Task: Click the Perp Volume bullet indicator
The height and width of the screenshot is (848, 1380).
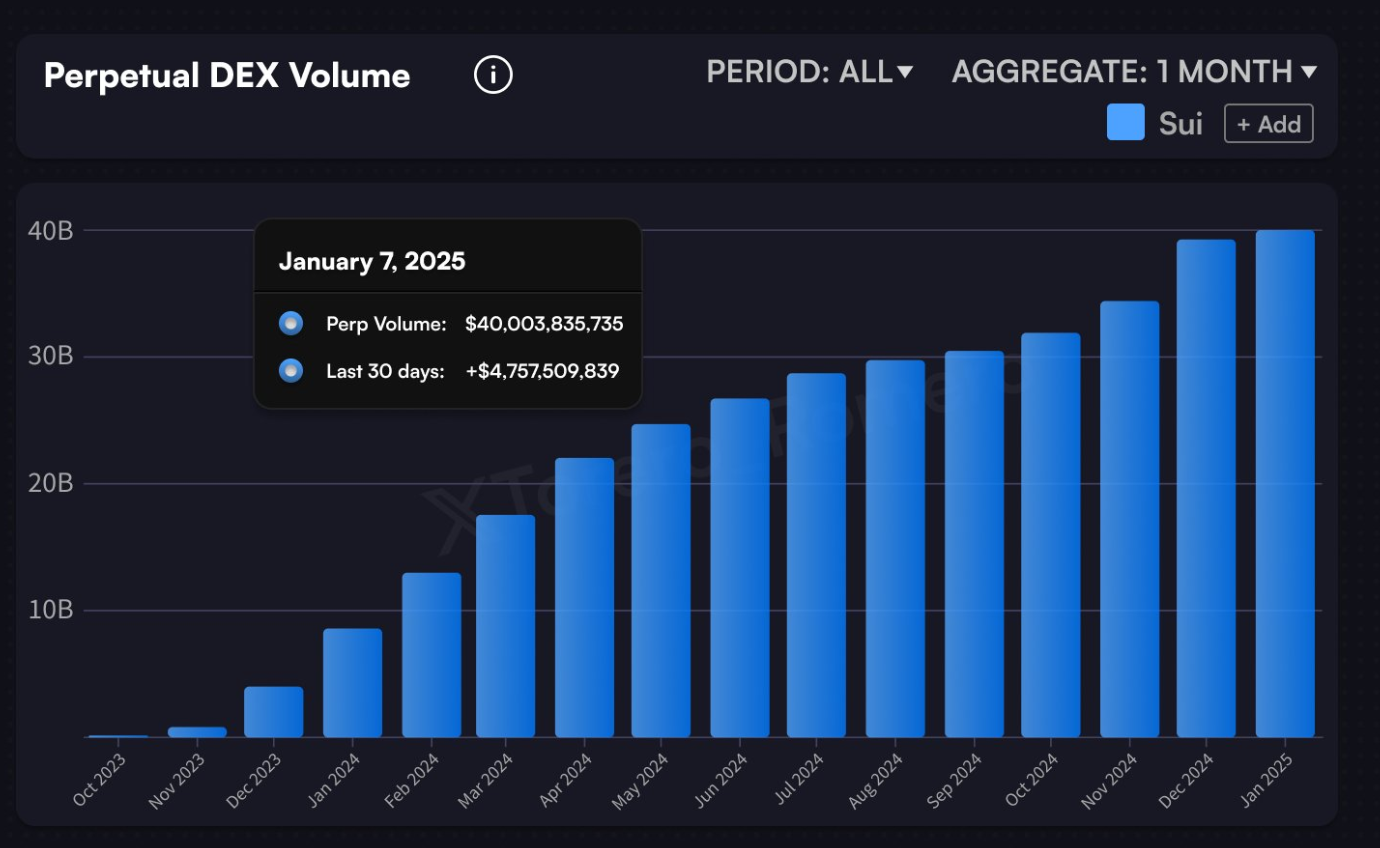Action: click(289, 323)
